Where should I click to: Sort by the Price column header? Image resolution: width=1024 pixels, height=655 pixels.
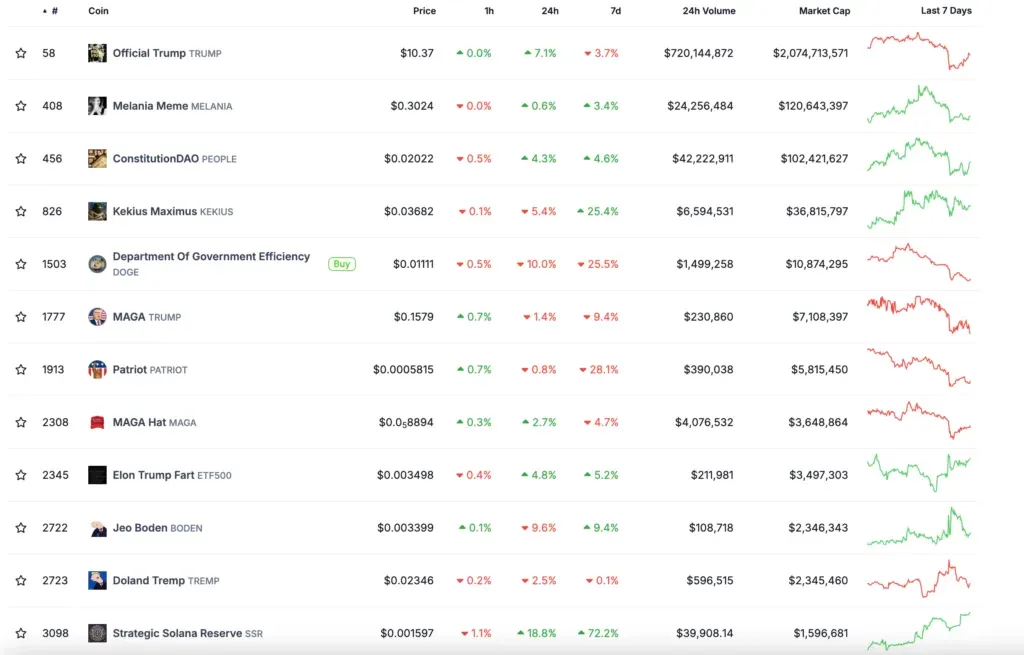point(424,11)
